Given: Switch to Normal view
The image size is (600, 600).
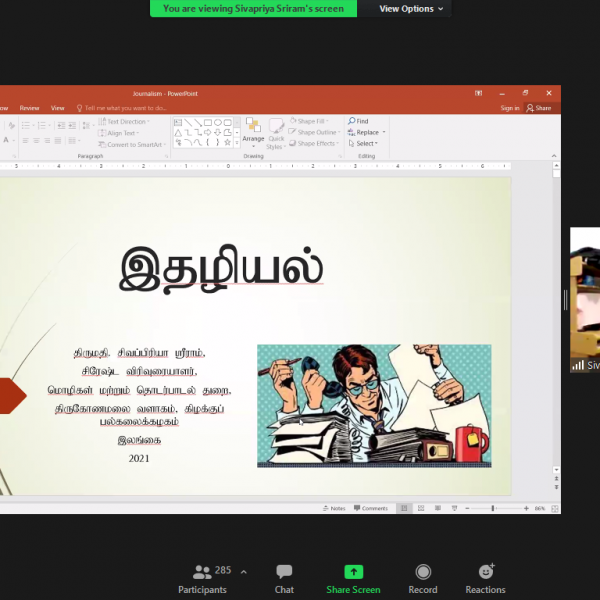Looking at the screenshot, I should [x=404, y=508].
